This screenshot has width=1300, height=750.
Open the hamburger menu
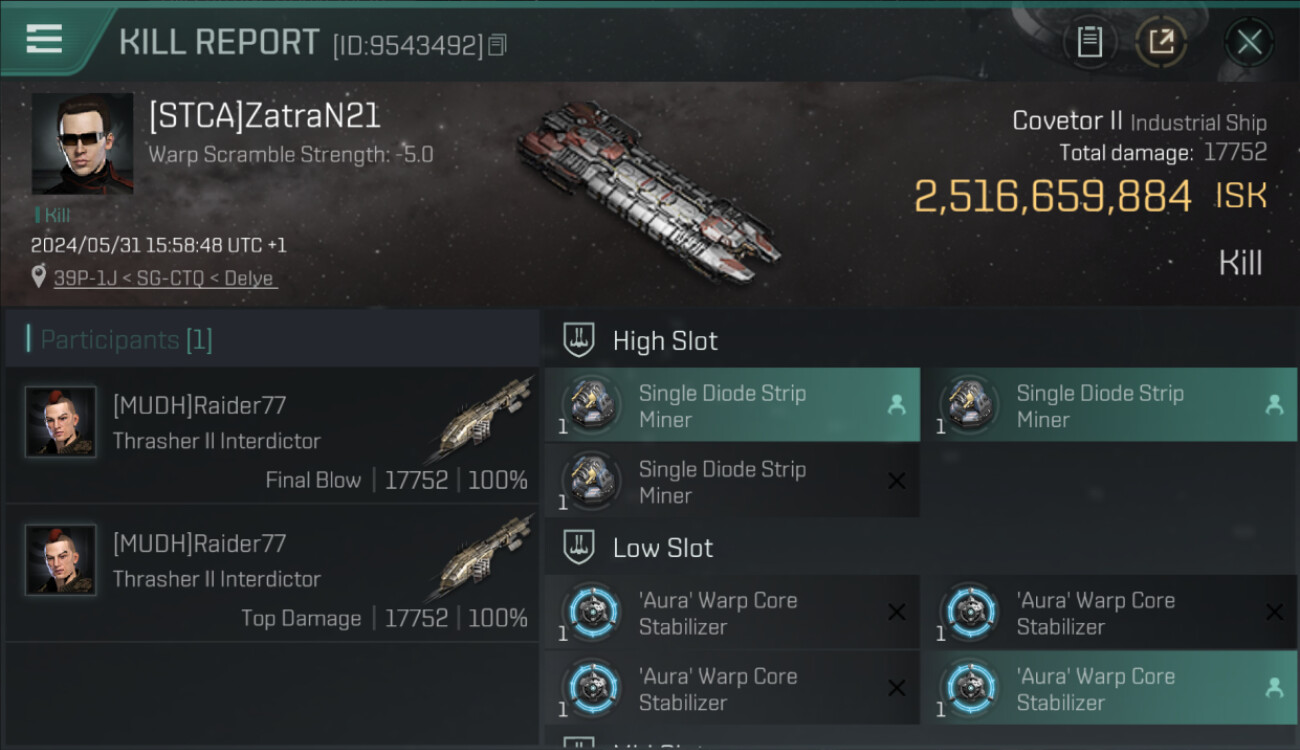(44, 40)
